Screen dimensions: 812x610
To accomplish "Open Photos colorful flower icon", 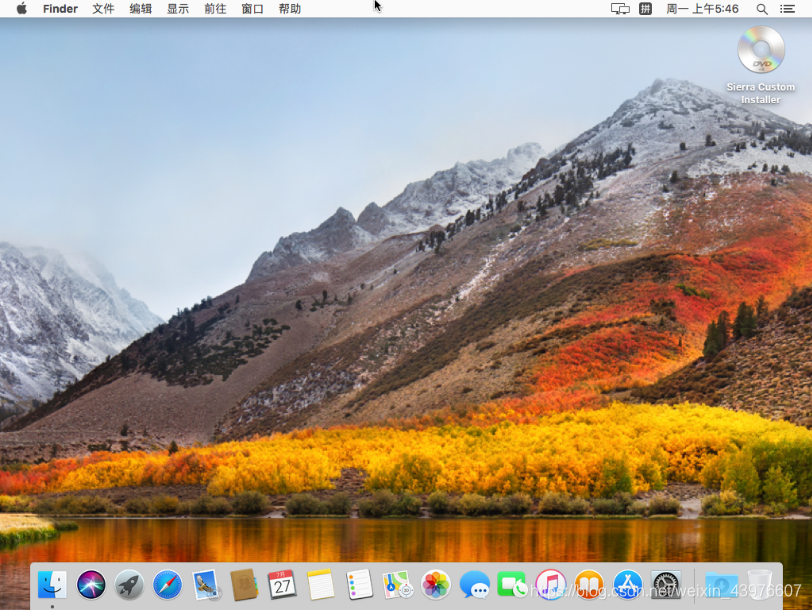I will pyautogui.click(x=436, y=585).
